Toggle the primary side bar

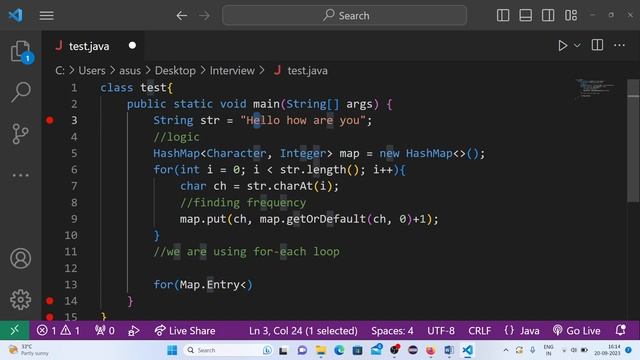[503, 16]
